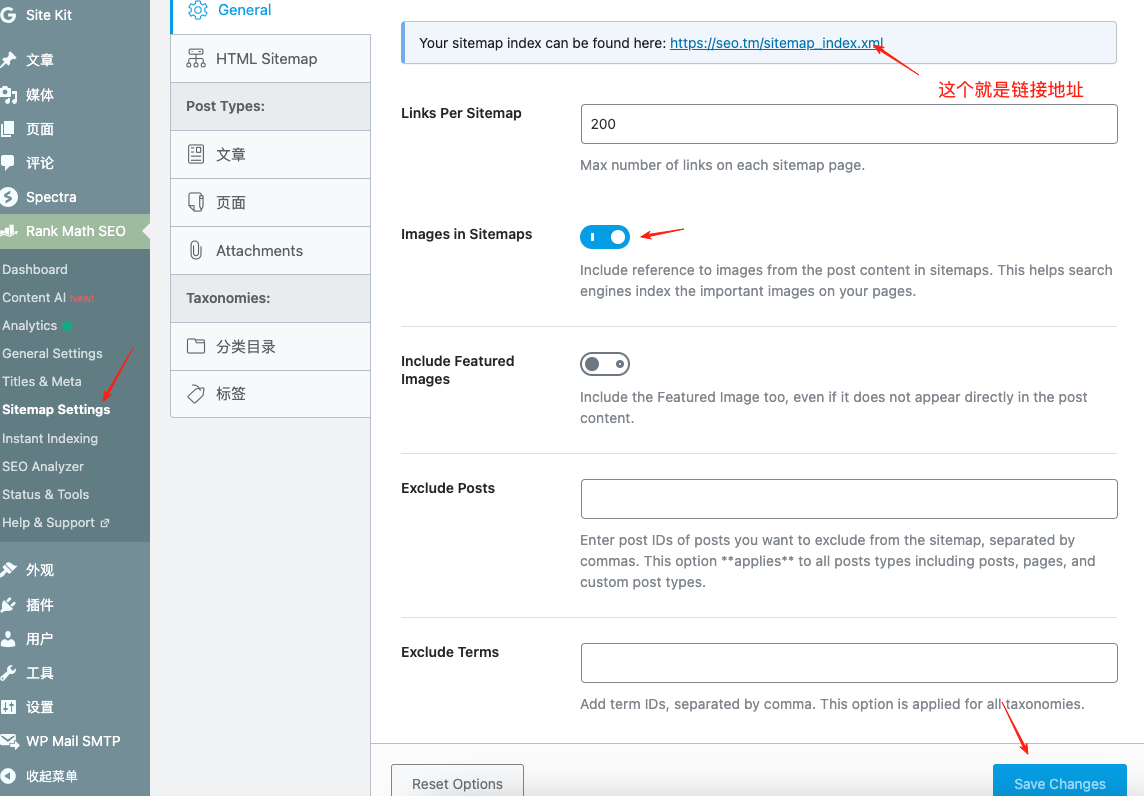Switch to the General tab
The width and height of the screenshot is (1144, 796).
tap(244, 10)
